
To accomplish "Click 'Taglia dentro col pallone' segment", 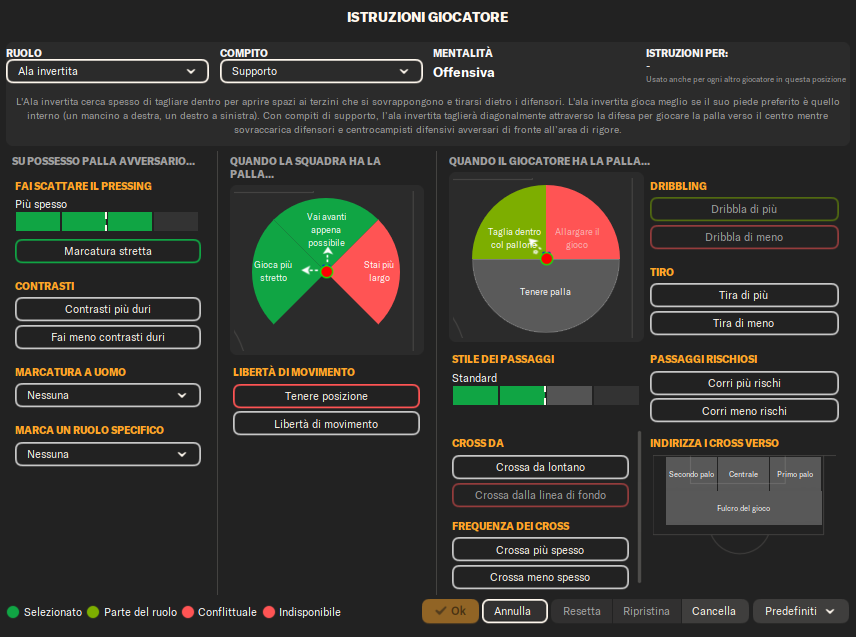I will click(509, 232).
